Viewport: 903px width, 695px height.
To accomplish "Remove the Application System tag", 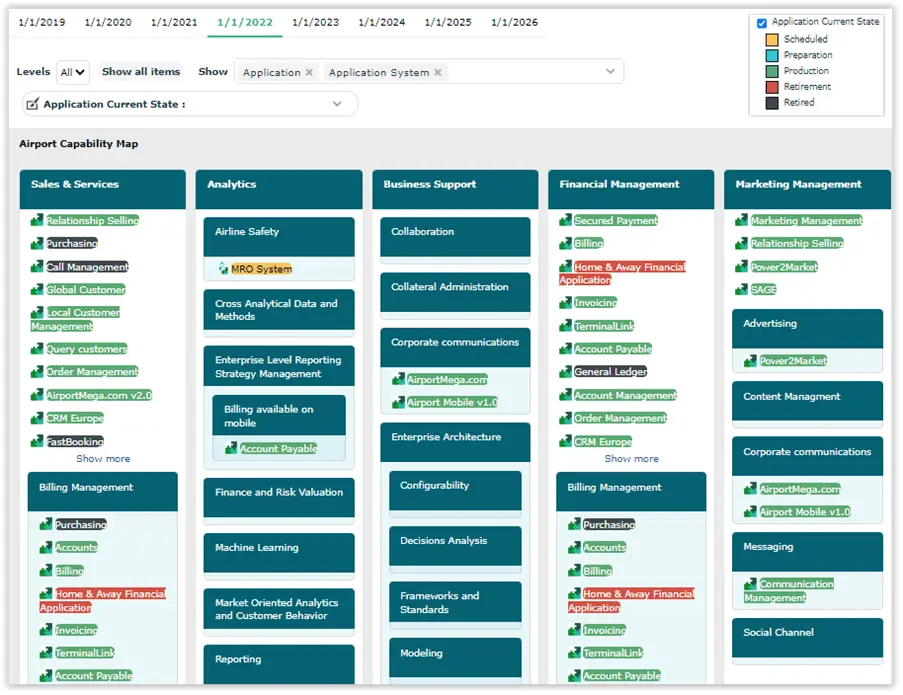I will coord(438,72).
